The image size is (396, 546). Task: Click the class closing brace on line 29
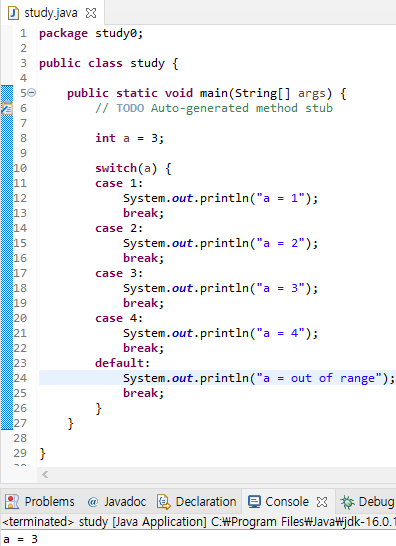coord(42,454)
